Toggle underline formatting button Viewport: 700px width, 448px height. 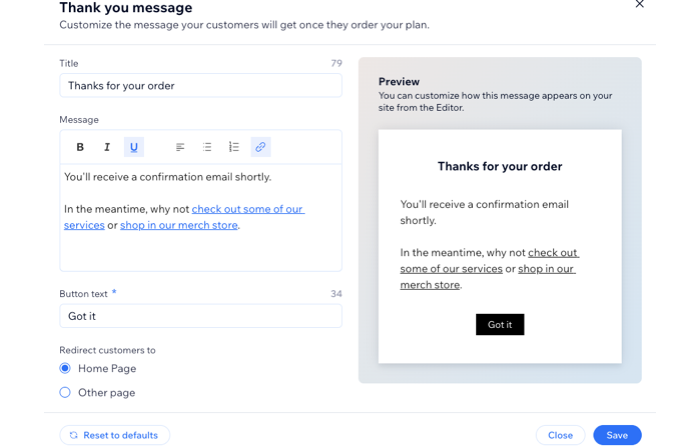click(133, 147)
